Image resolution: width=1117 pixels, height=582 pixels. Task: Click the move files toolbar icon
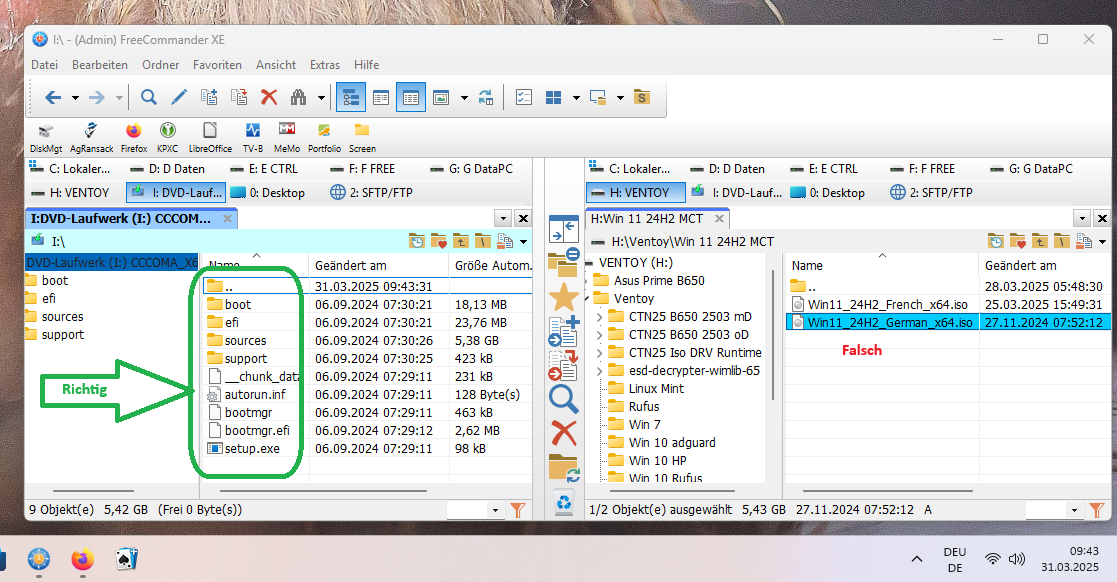tap(239, 98)
